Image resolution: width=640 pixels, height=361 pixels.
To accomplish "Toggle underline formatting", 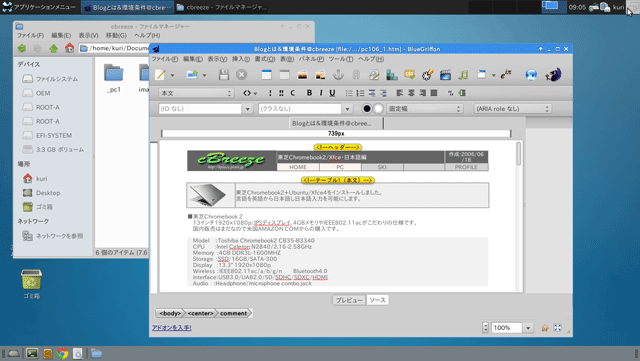I will tap(332, 93).
